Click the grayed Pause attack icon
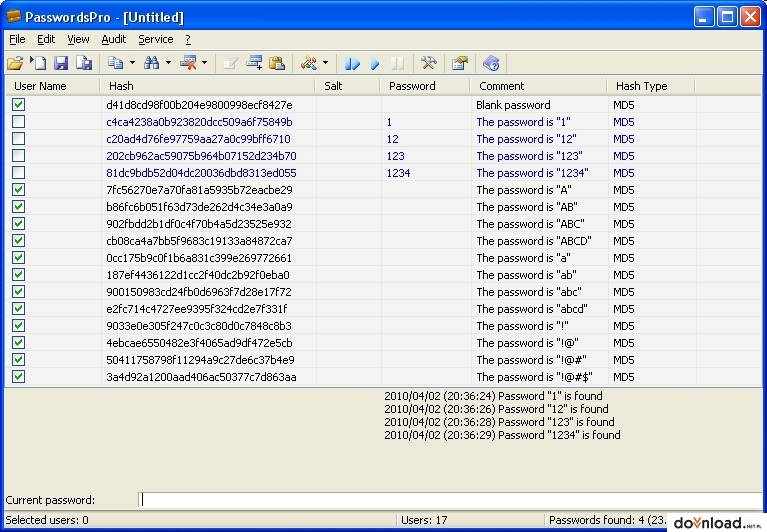Viewport: 767px width, 532px height. tap(398, 63)
